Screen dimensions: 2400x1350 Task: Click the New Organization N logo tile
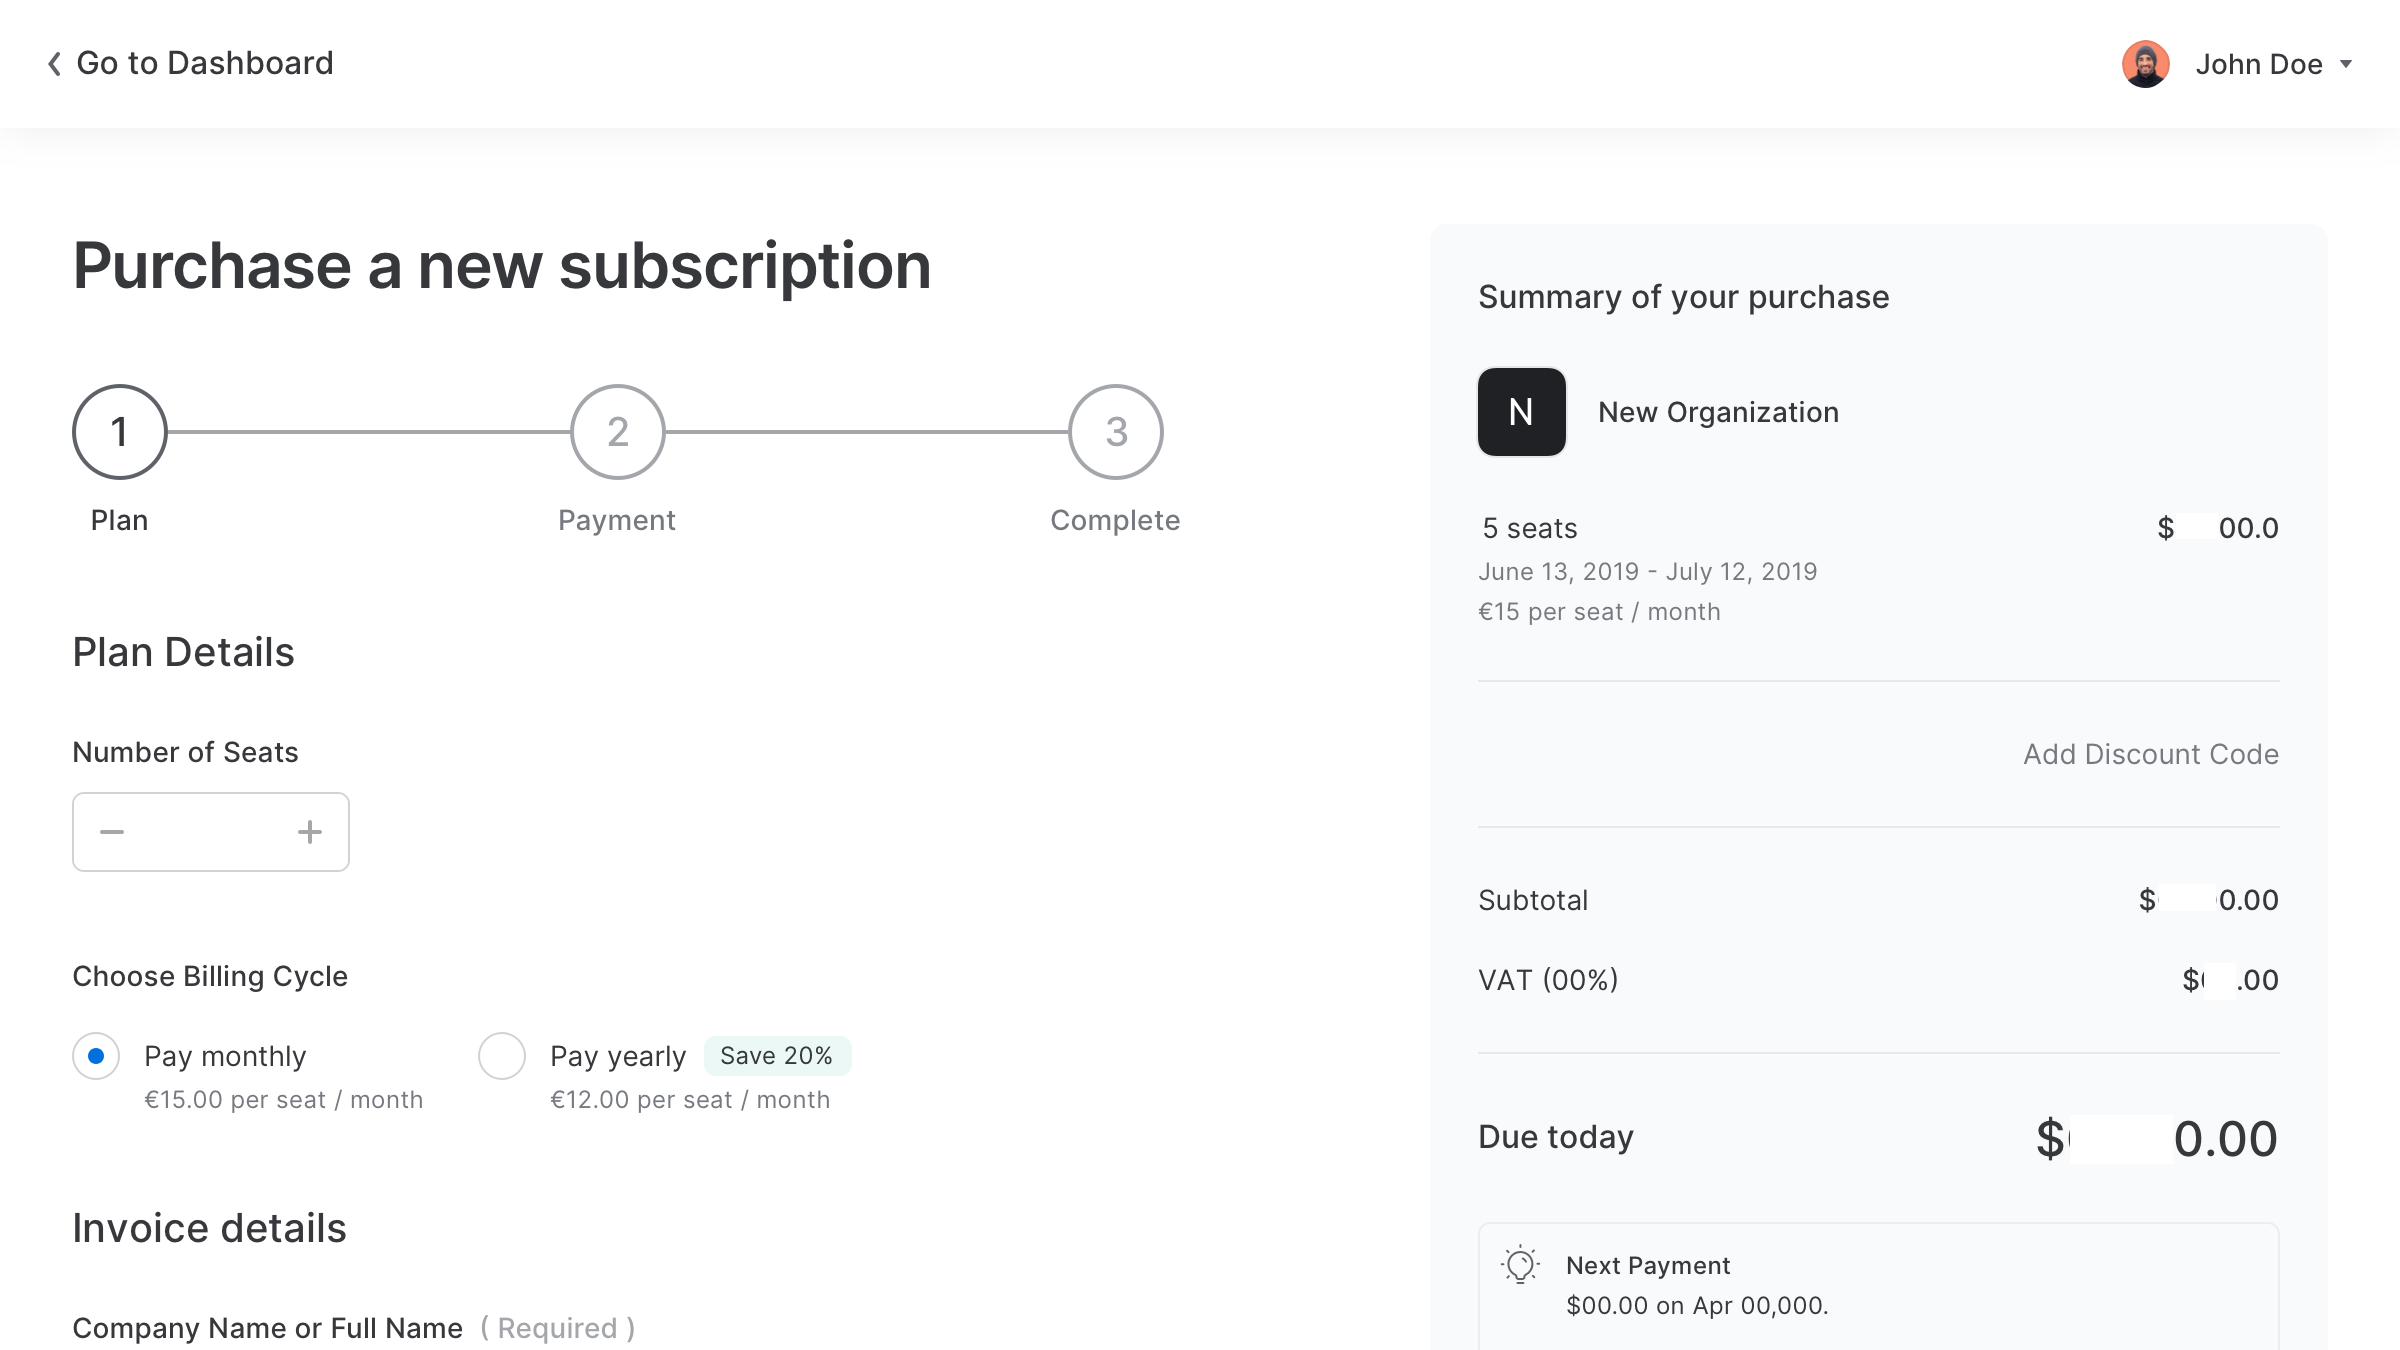pos(1521,412)
